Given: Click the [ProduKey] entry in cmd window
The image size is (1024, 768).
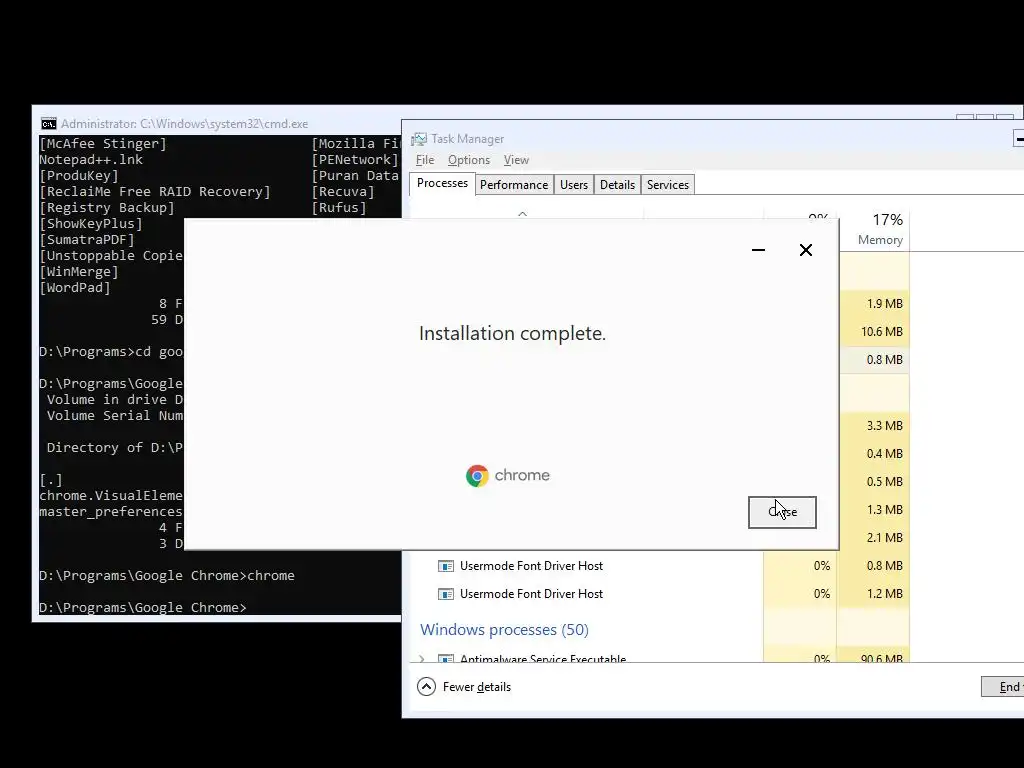Looking at the screenshot, I should tap(79, 176).
